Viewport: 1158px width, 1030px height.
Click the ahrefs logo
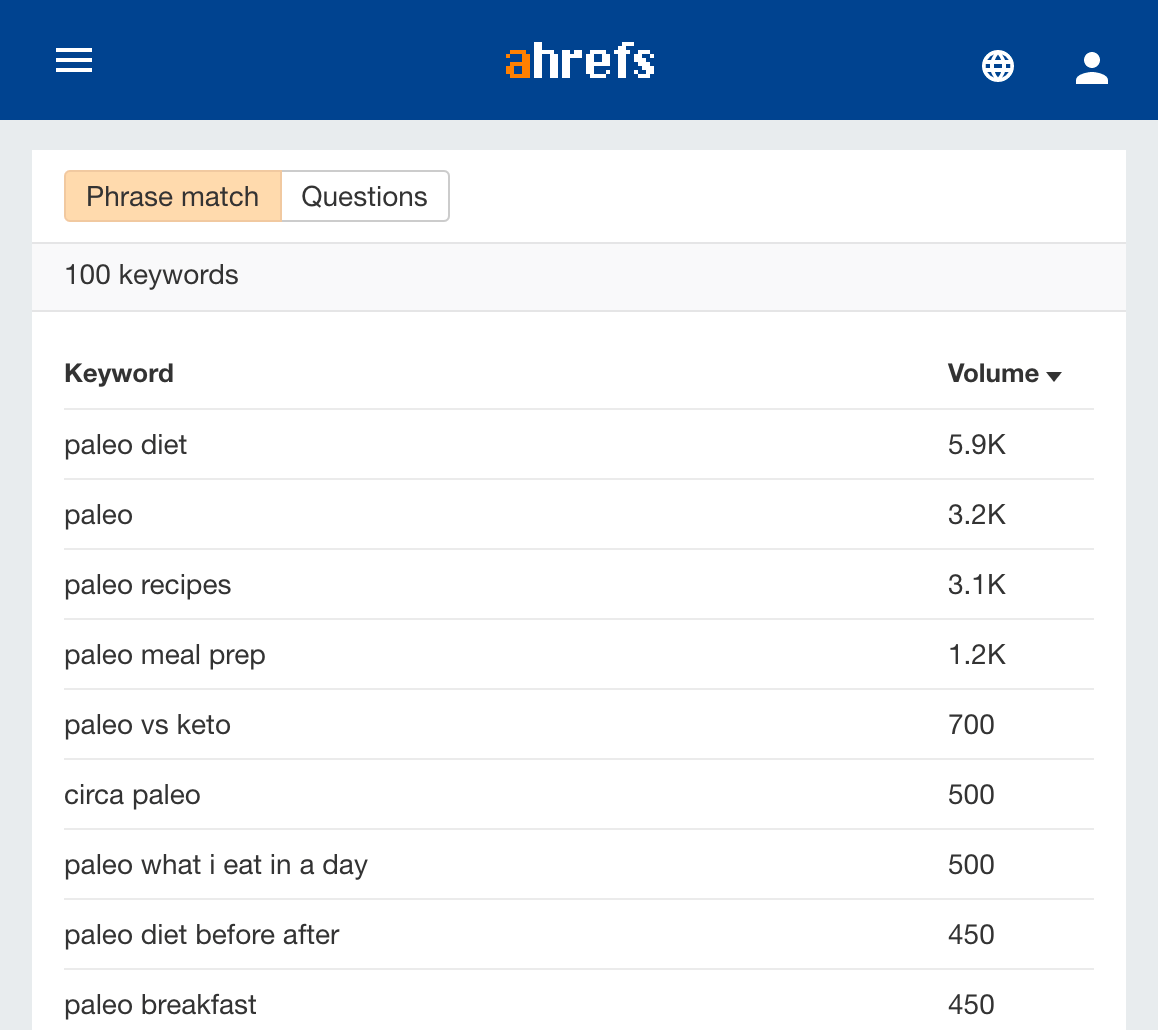point(580,61)
